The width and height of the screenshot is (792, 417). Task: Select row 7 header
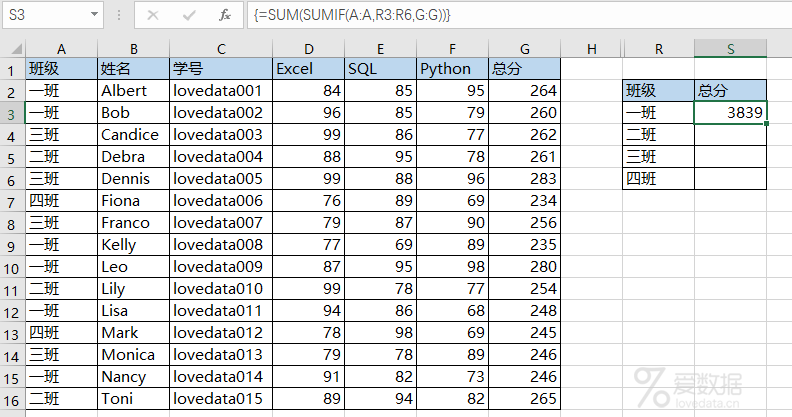12,201
